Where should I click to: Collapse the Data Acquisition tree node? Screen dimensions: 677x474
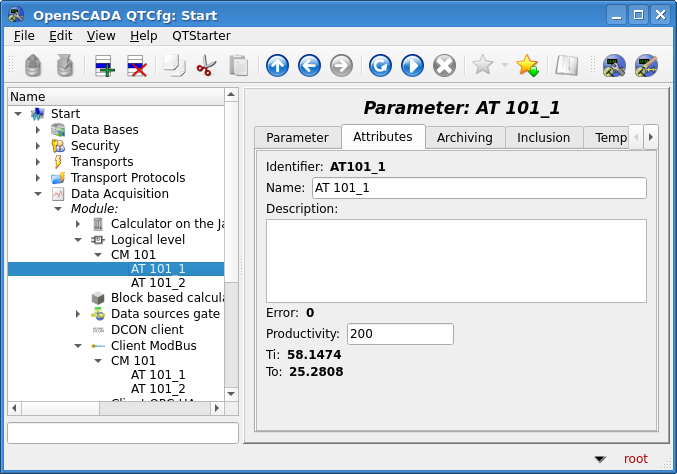(38, 194)
